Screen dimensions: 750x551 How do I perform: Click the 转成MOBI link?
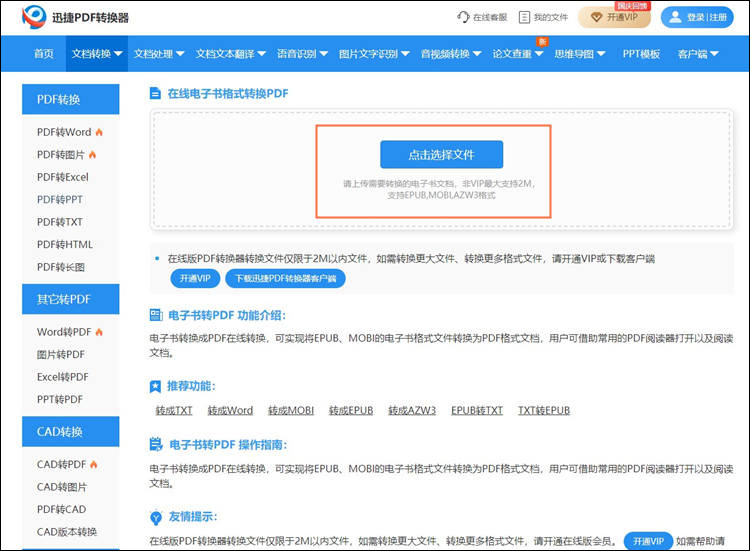pos(291,411)
